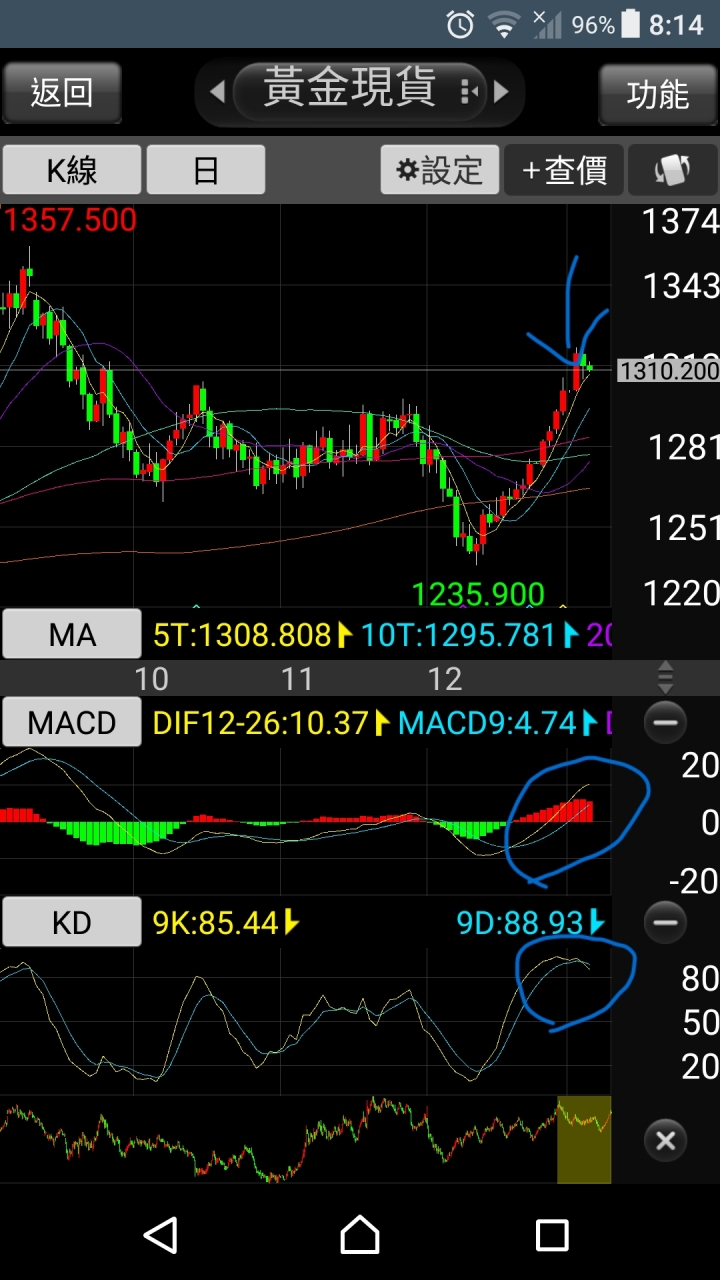Change the 日 period selector

(206, 170)
